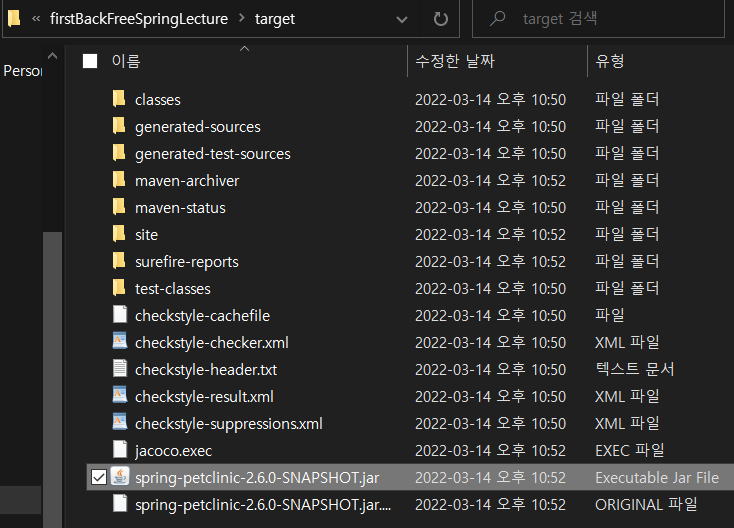Click the folder icon in the address bar
The image size is (734, 528).
click(14, 19)
